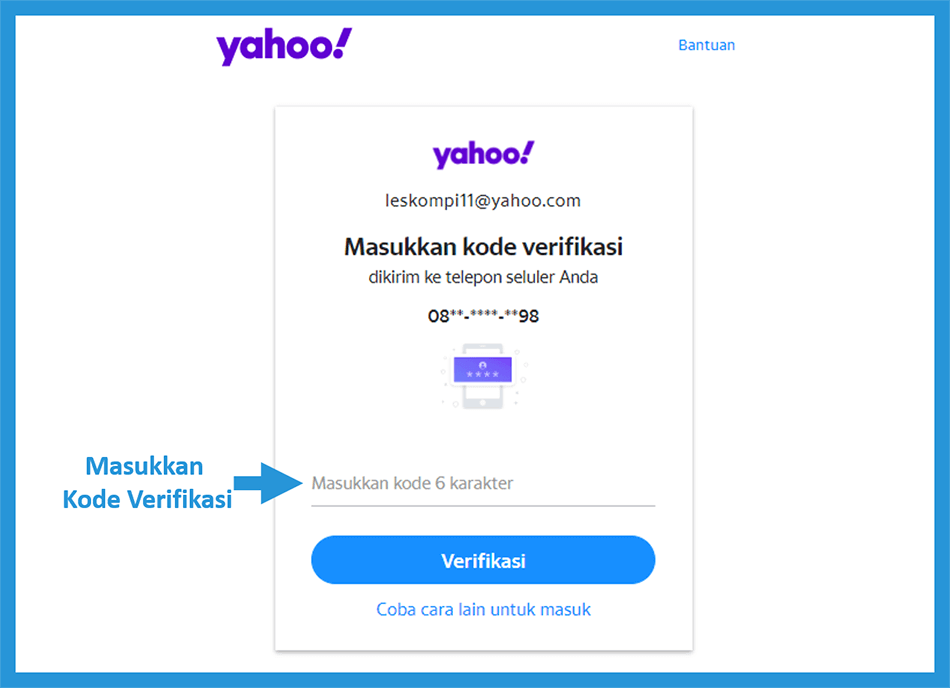Focus the 6-character code input field
Screen dimensions: 950x688
click(x=483, y=483)
